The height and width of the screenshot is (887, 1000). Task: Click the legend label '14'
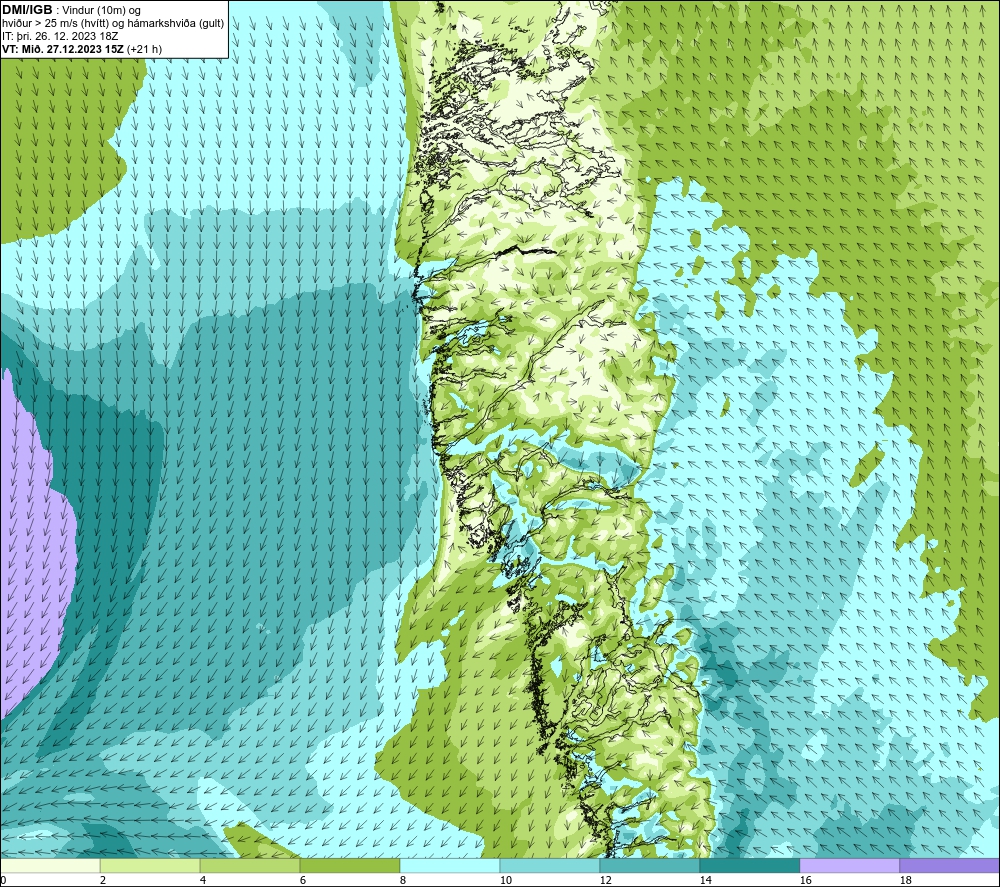705,880
